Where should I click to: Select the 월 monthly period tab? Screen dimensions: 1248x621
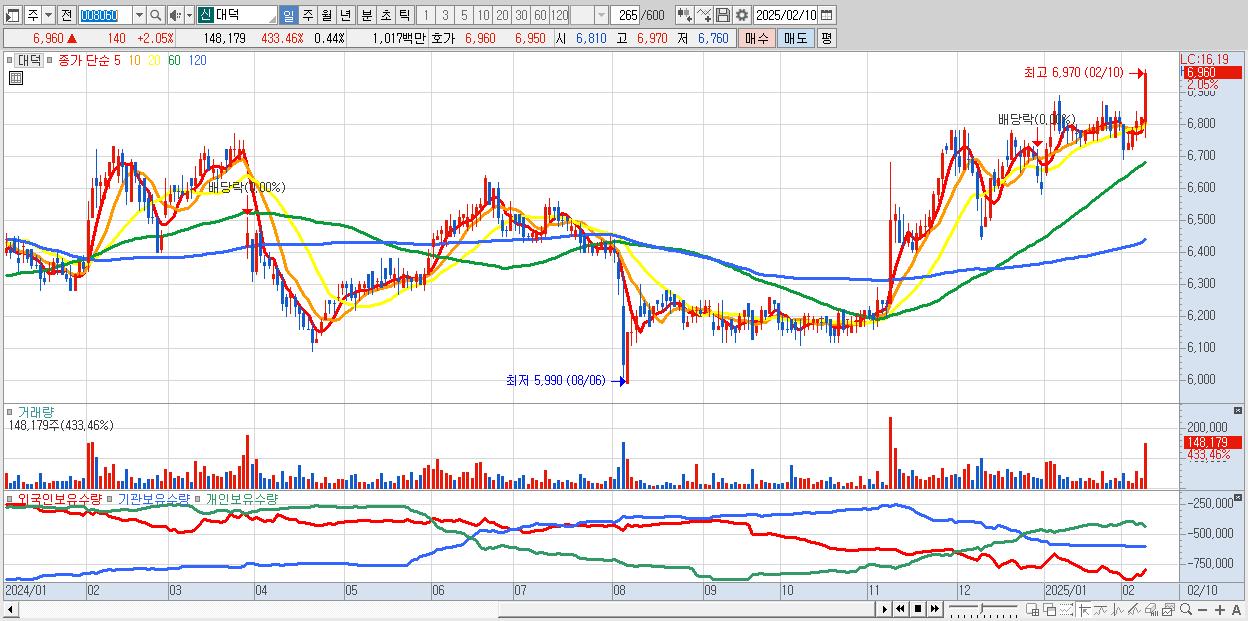tap(326, 16)
